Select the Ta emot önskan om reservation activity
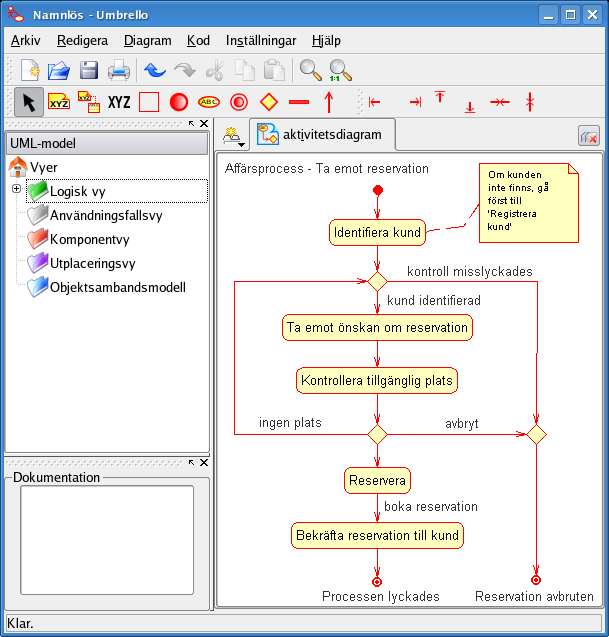Screen dimensions: 609x637 (377, 327)
